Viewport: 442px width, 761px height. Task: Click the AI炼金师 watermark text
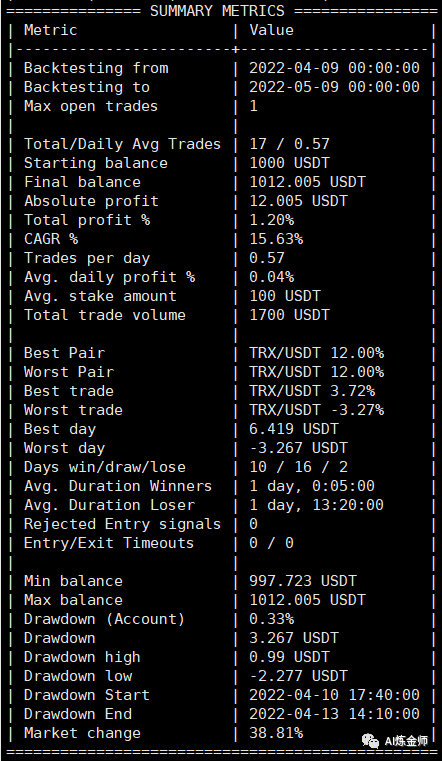(x=407, y=741)
